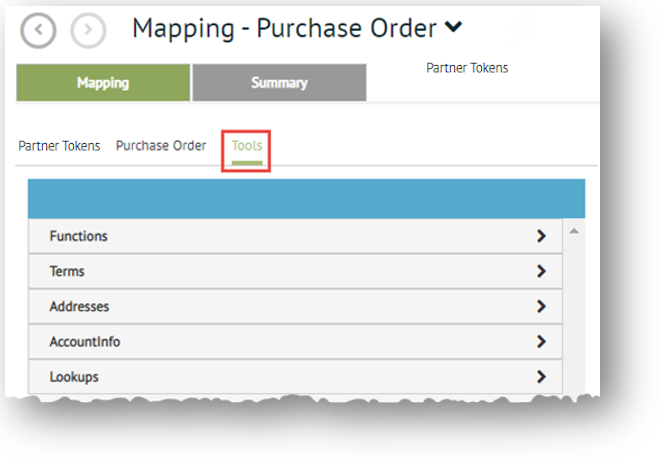Switch to the green Mapping tab

(x=103, y=83)
